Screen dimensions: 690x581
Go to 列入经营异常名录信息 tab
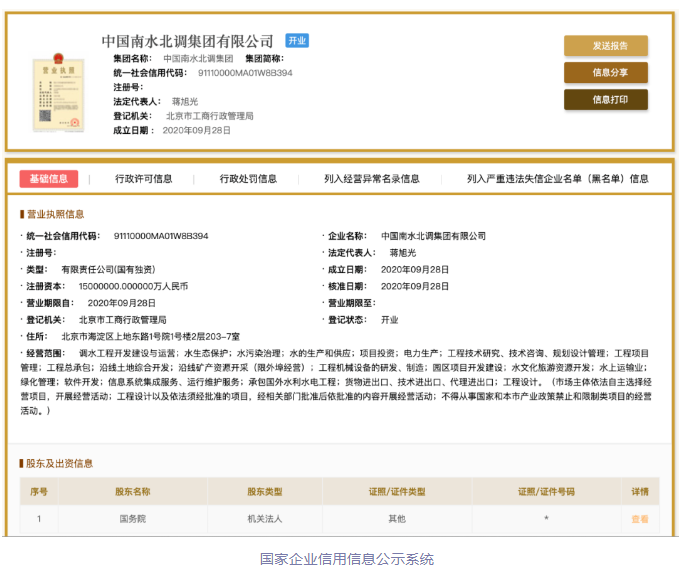click(372, 179)
